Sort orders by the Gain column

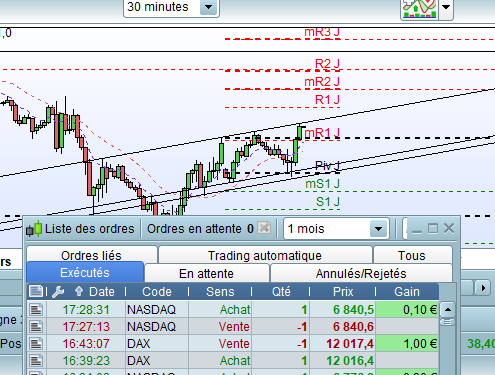click(407, 292)
